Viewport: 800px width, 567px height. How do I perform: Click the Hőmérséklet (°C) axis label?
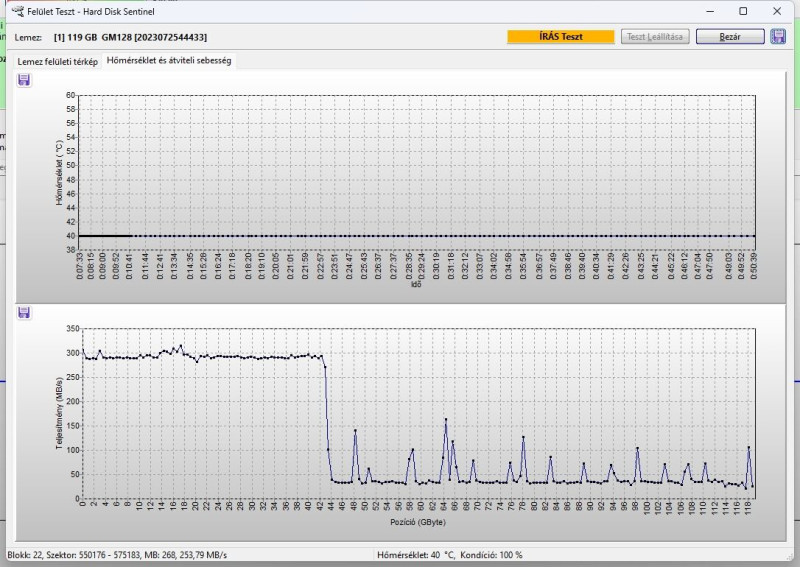point(59,173)
